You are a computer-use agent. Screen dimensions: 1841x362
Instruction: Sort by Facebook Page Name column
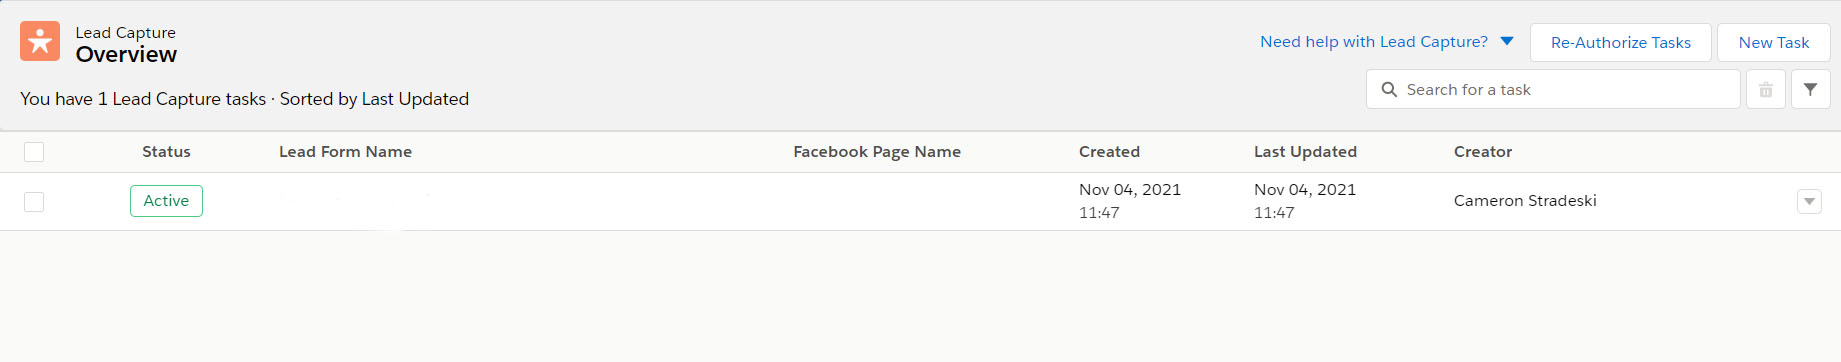pyautogui.click(x=877, y=152)
